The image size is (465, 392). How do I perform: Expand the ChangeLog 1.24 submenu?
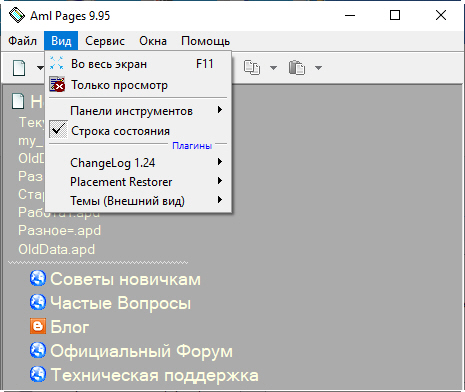click(138, 163)
